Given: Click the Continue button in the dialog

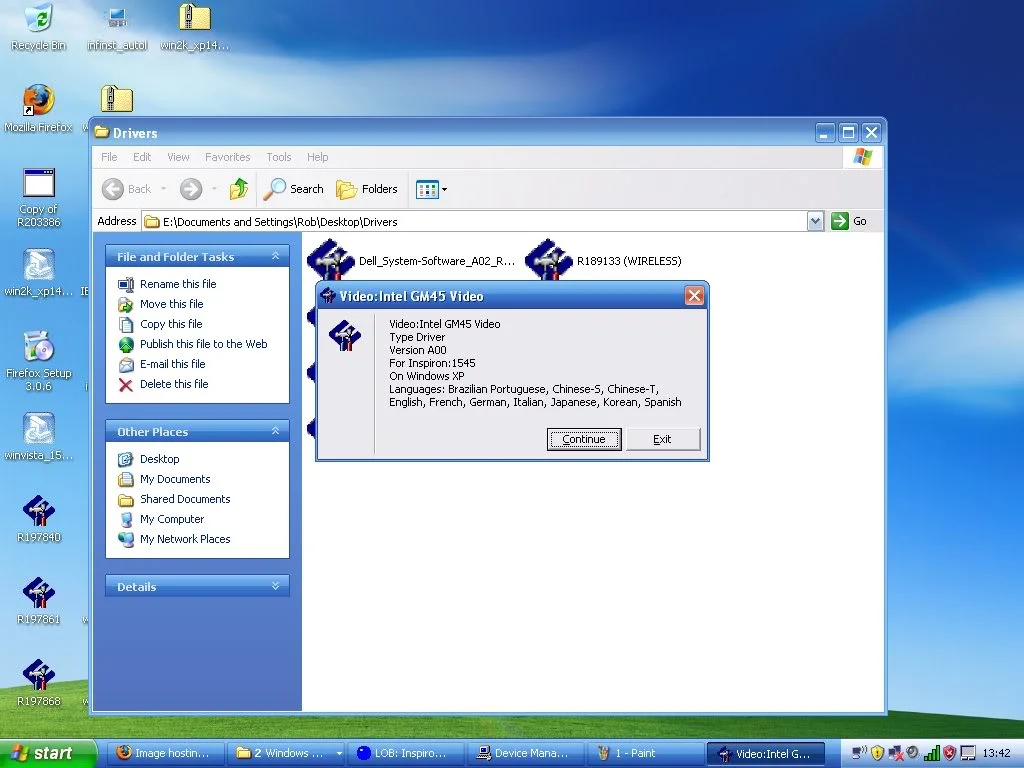Looking at the screenshot, I should [584, 439].
